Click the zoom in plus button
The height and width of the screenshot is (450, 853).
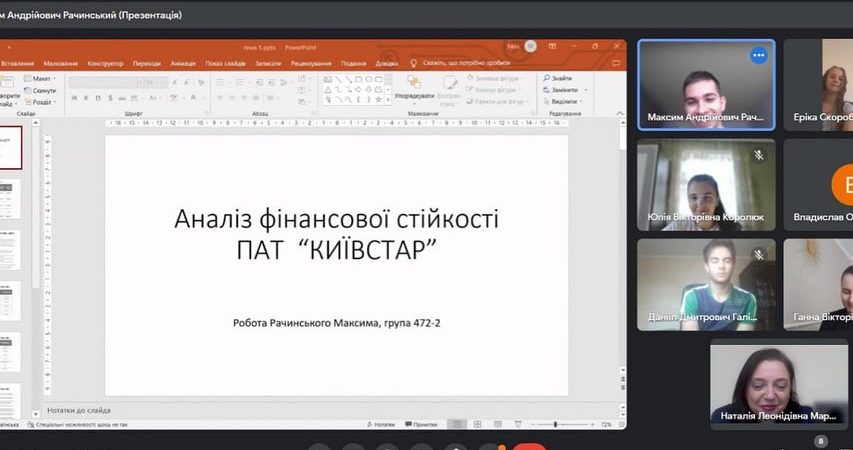coord(592,424)
